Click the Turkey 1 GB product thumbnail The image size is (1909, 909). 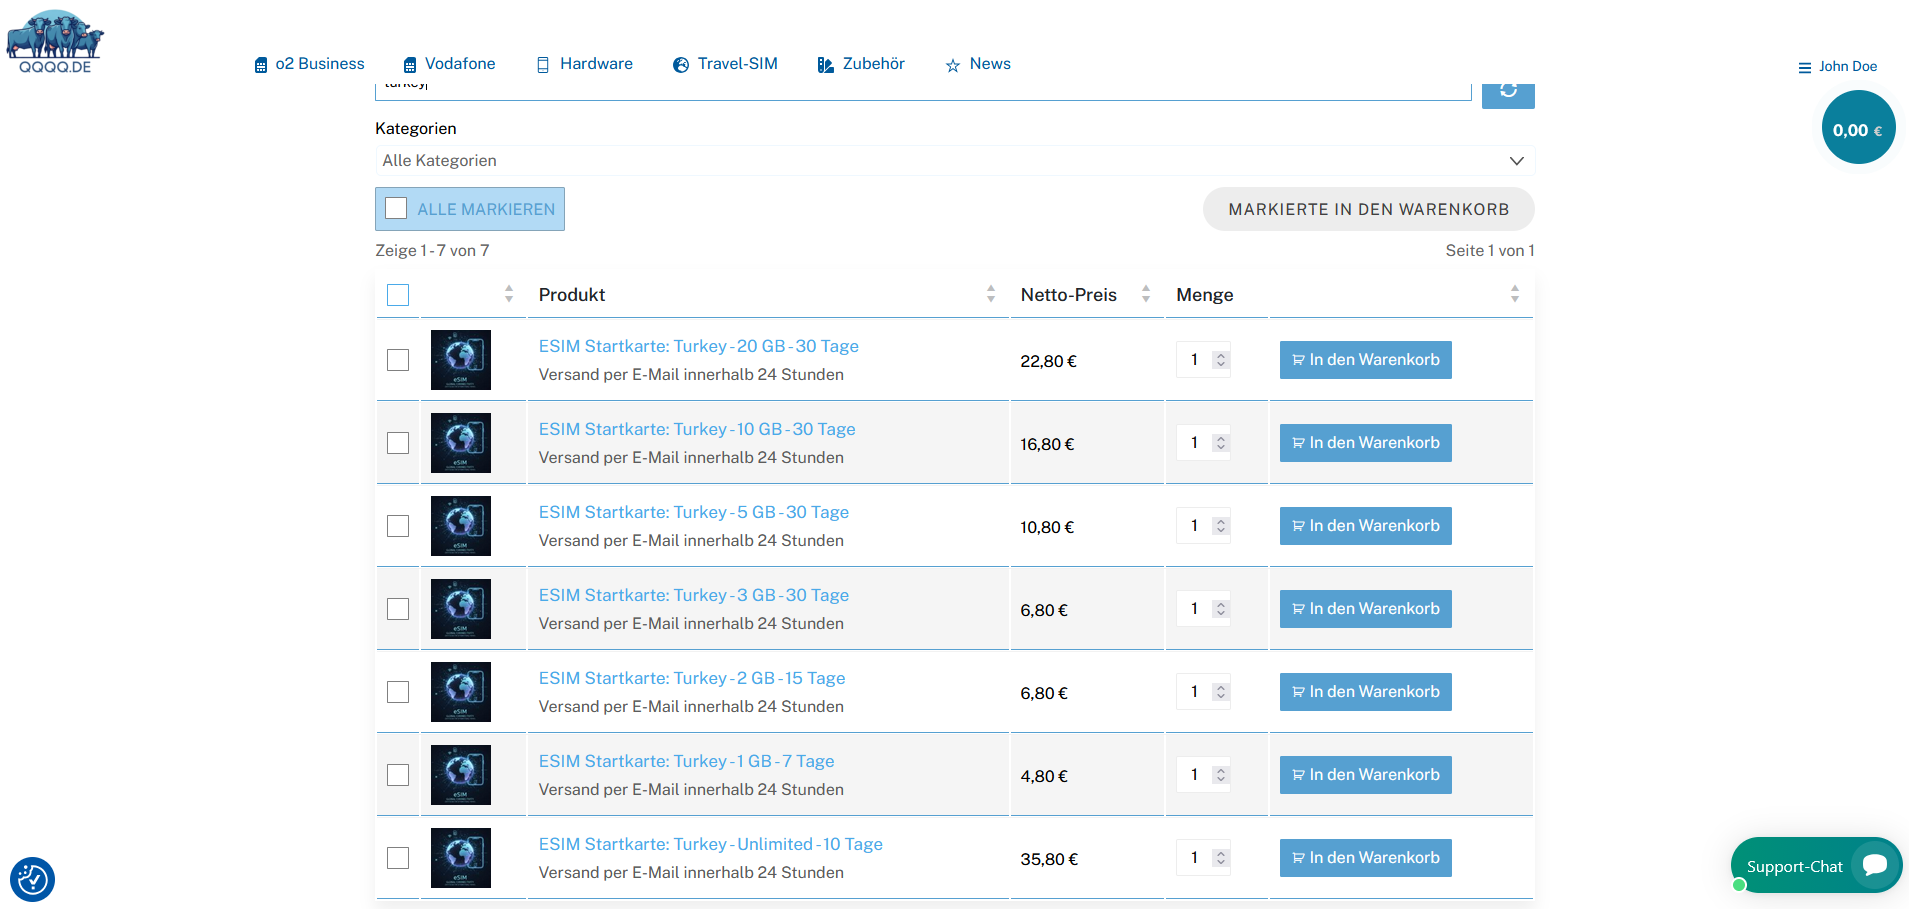[461, 775]
